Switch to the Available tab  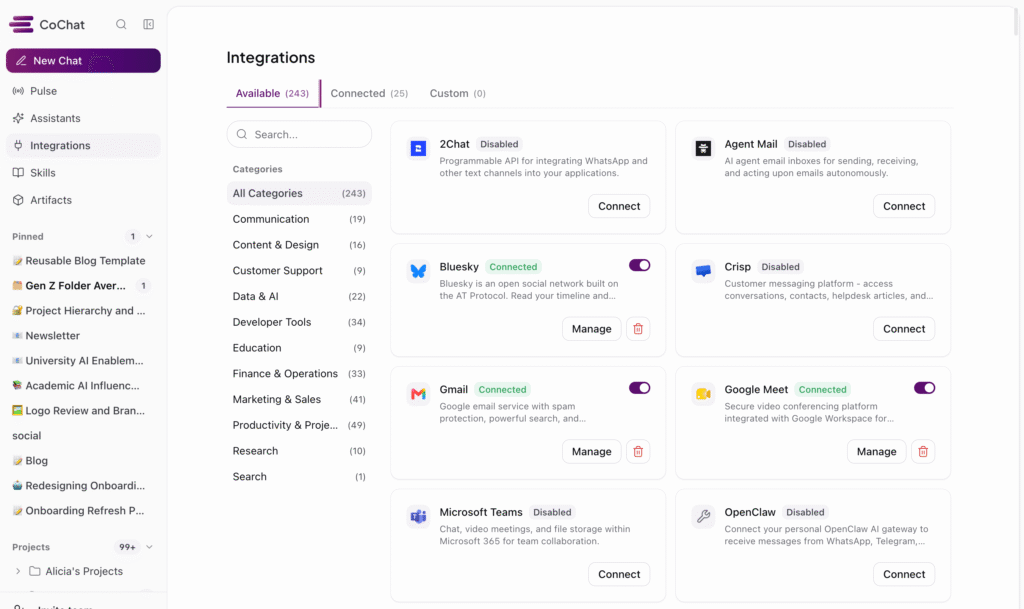point(272,93)
